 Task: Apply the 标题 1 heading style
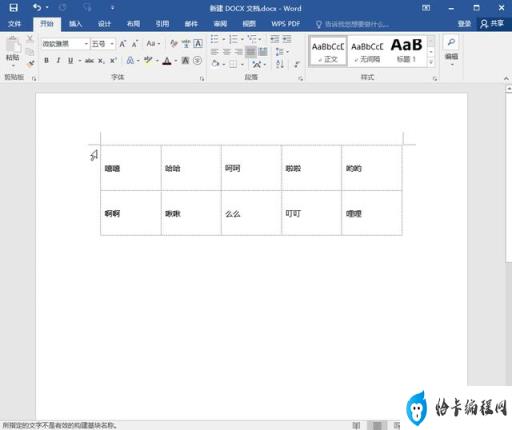(407, 51)
